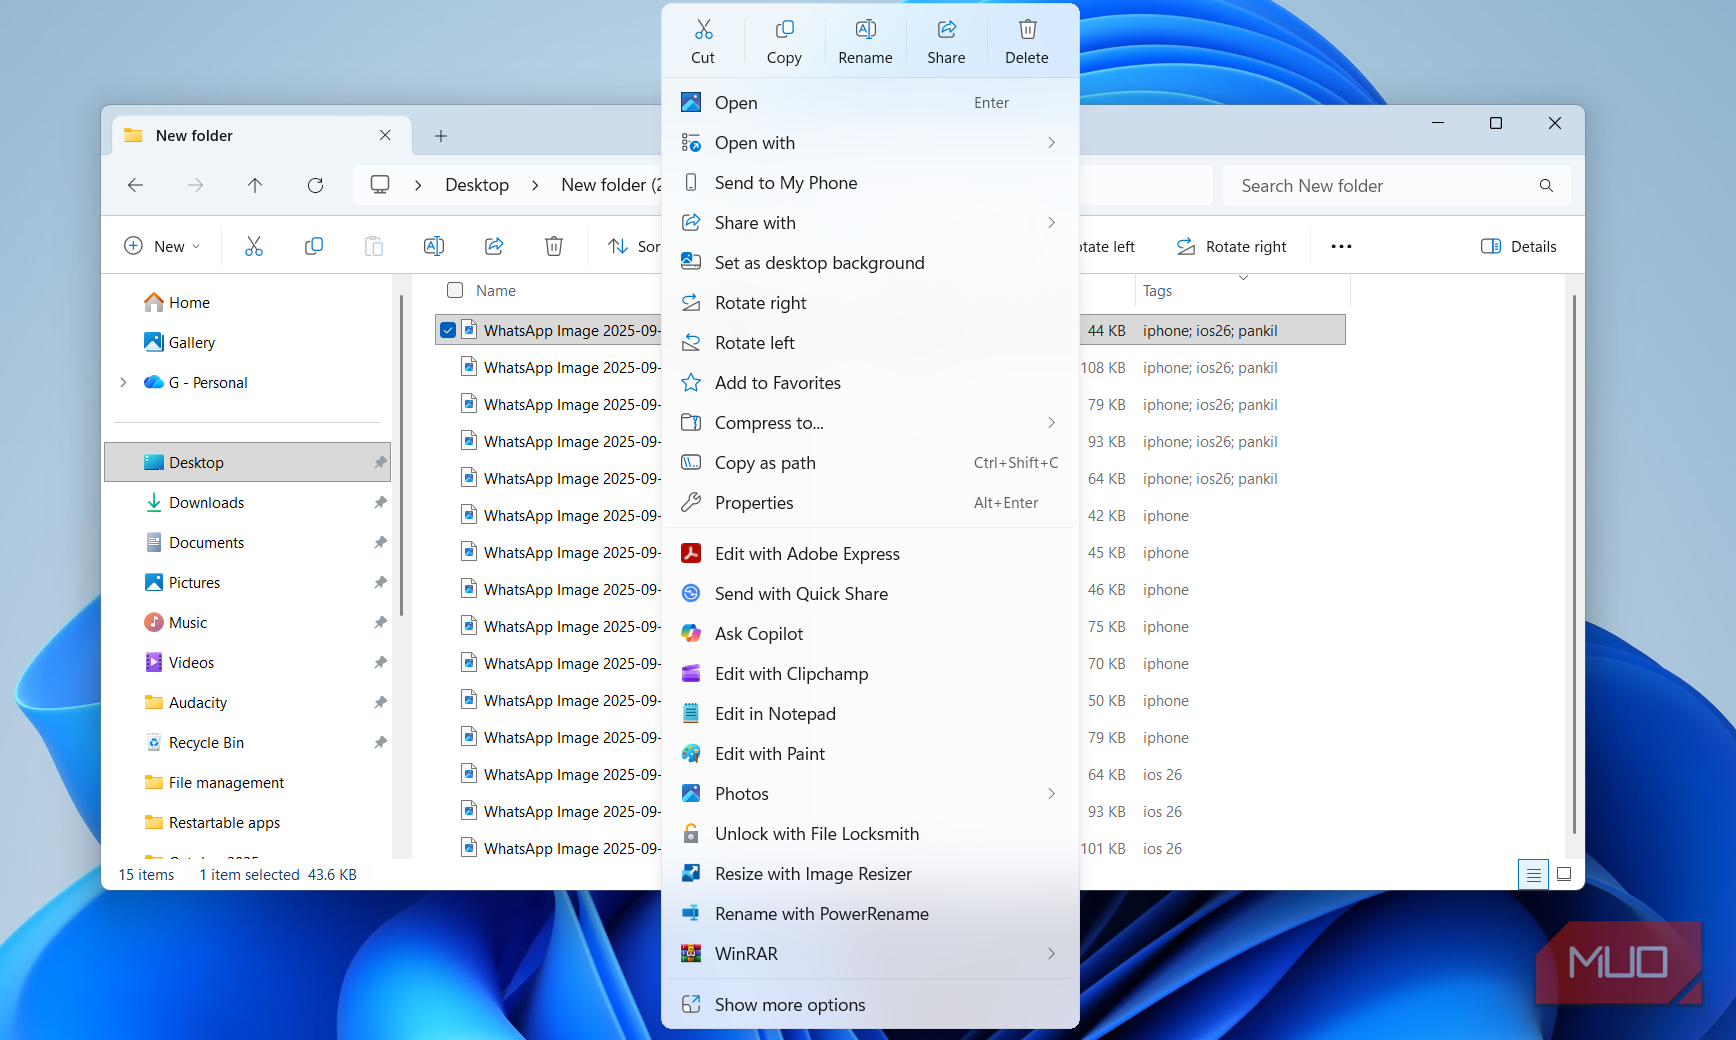This screenshot has width=1736, height=1040.
Task: Switch to the New folder tab
Action: pos(195,135)
